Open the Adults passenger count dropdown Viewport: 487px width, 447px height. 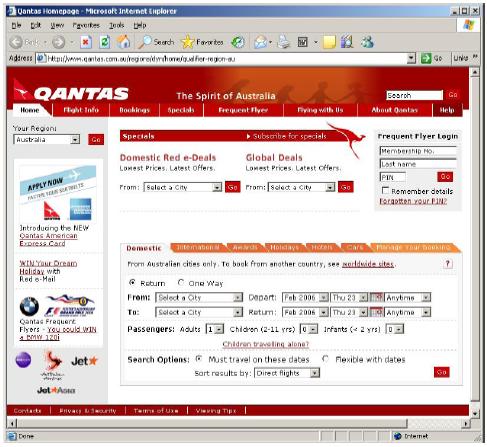point(215,329)
